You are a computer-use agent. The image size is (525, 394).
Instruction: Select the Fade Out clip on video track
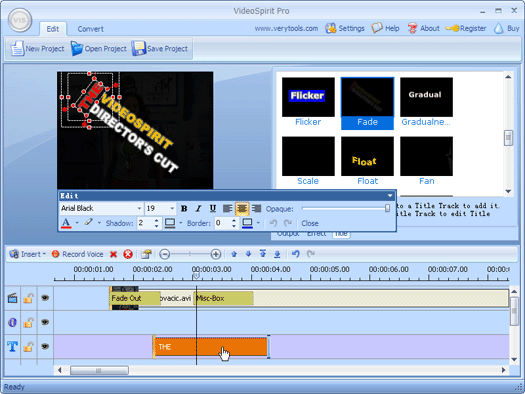pyautogui.click(x=135, y=298)
